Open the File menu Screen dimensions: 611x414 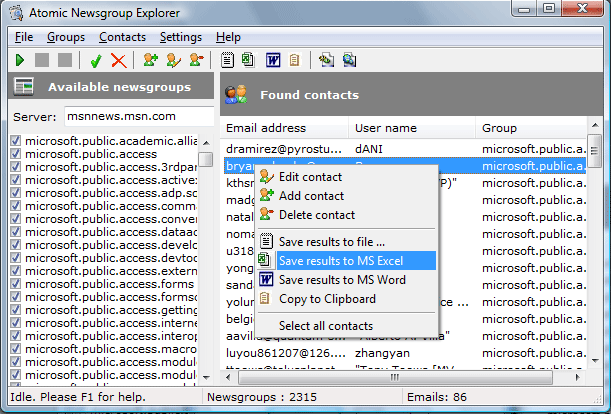24,37
